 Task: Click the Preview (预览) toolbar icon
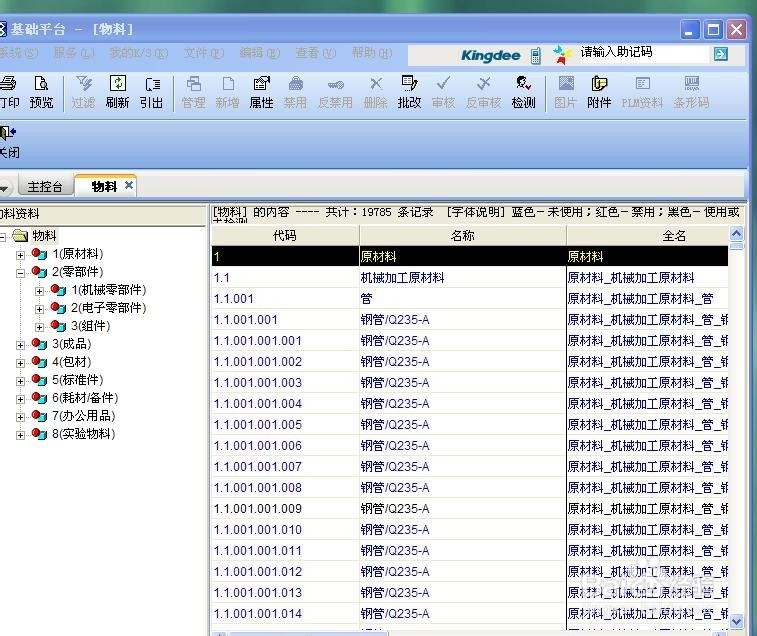click(x=41, y=92)
